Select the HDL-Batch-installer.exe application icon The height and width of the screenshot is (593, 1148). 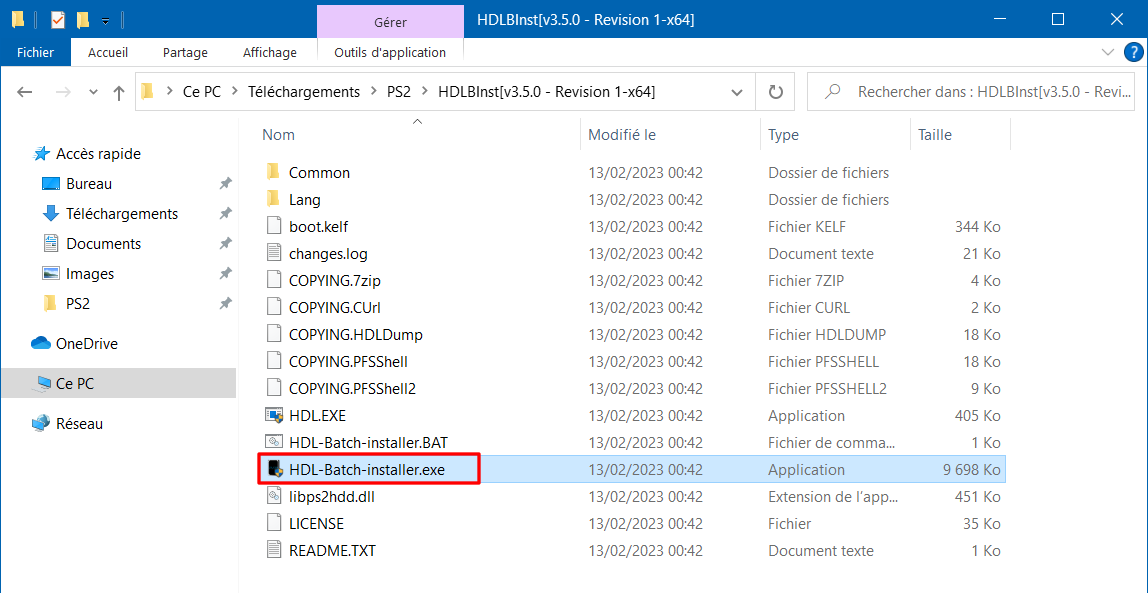point(274,469)
